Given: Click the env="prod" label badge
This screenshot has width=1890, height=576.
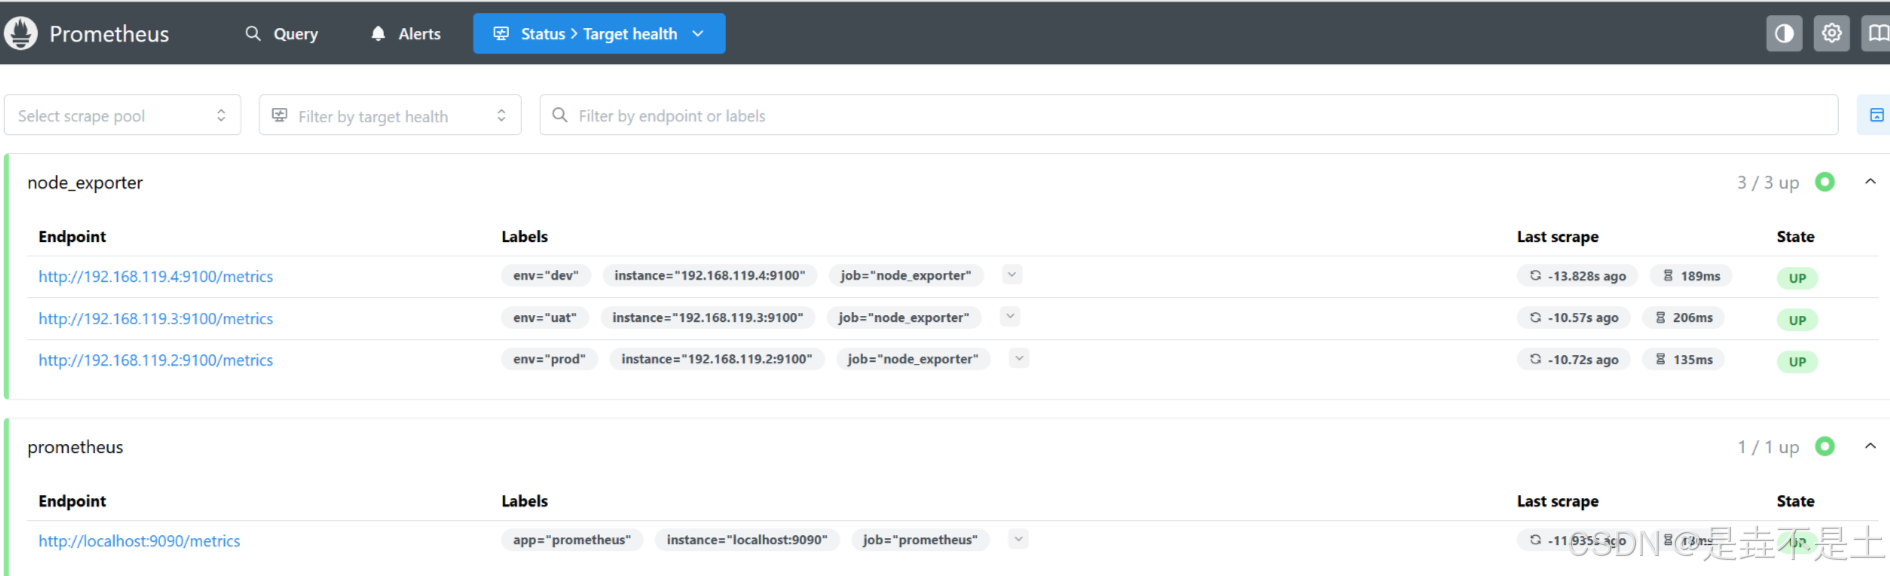Looking at the screenshot, I should click(550, 359).
